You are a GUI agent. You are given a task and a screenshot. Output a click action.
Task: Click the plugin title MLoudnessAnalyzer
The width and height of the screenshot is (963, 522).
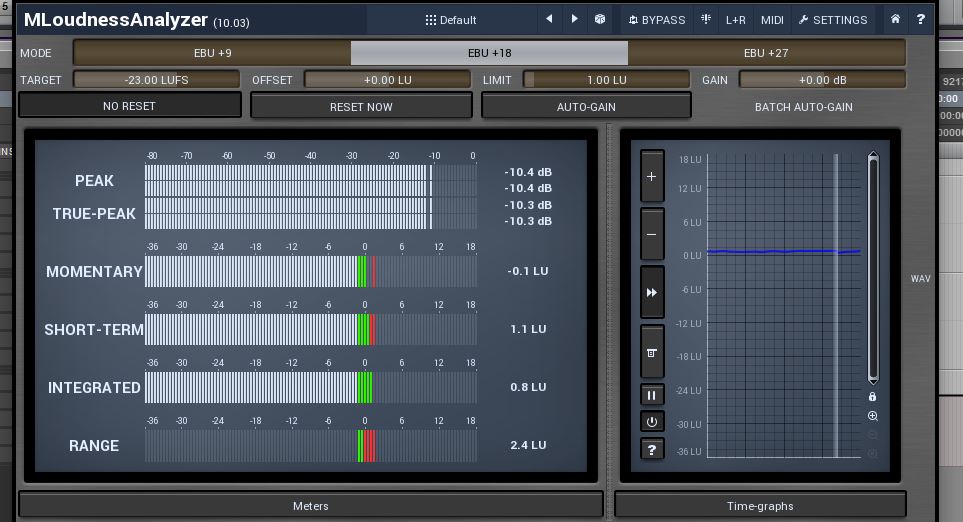coord(115,20)
